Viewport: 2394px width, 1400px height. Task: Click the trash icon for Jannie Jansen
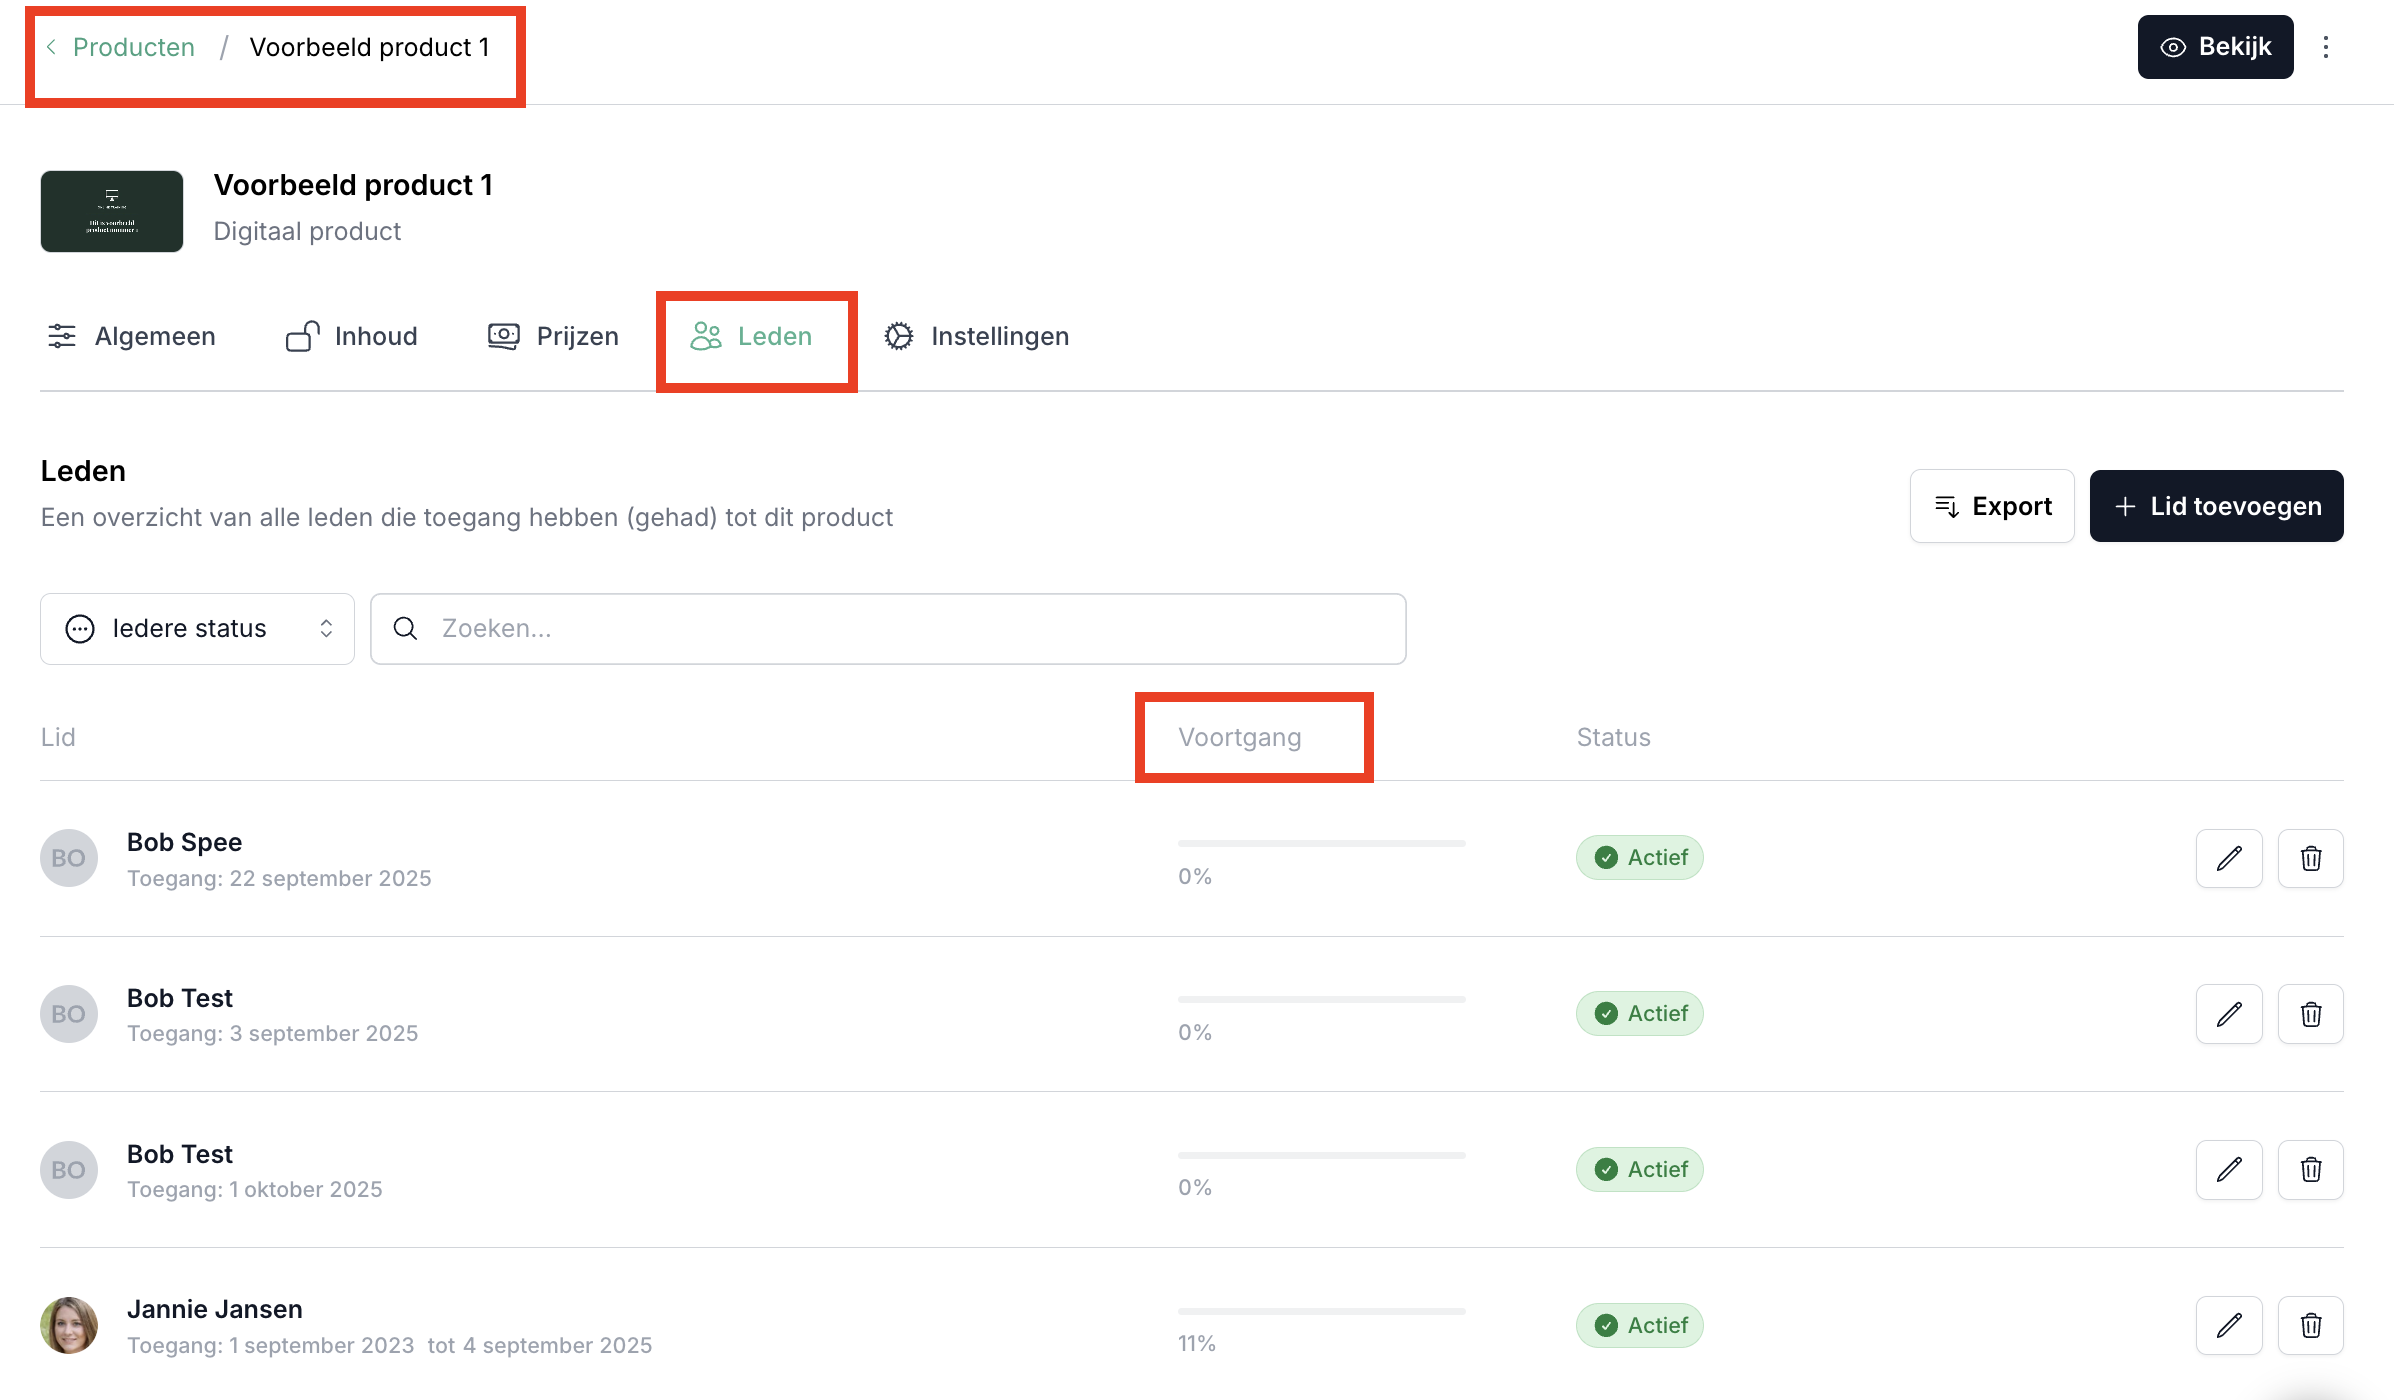(2310, 1325)
